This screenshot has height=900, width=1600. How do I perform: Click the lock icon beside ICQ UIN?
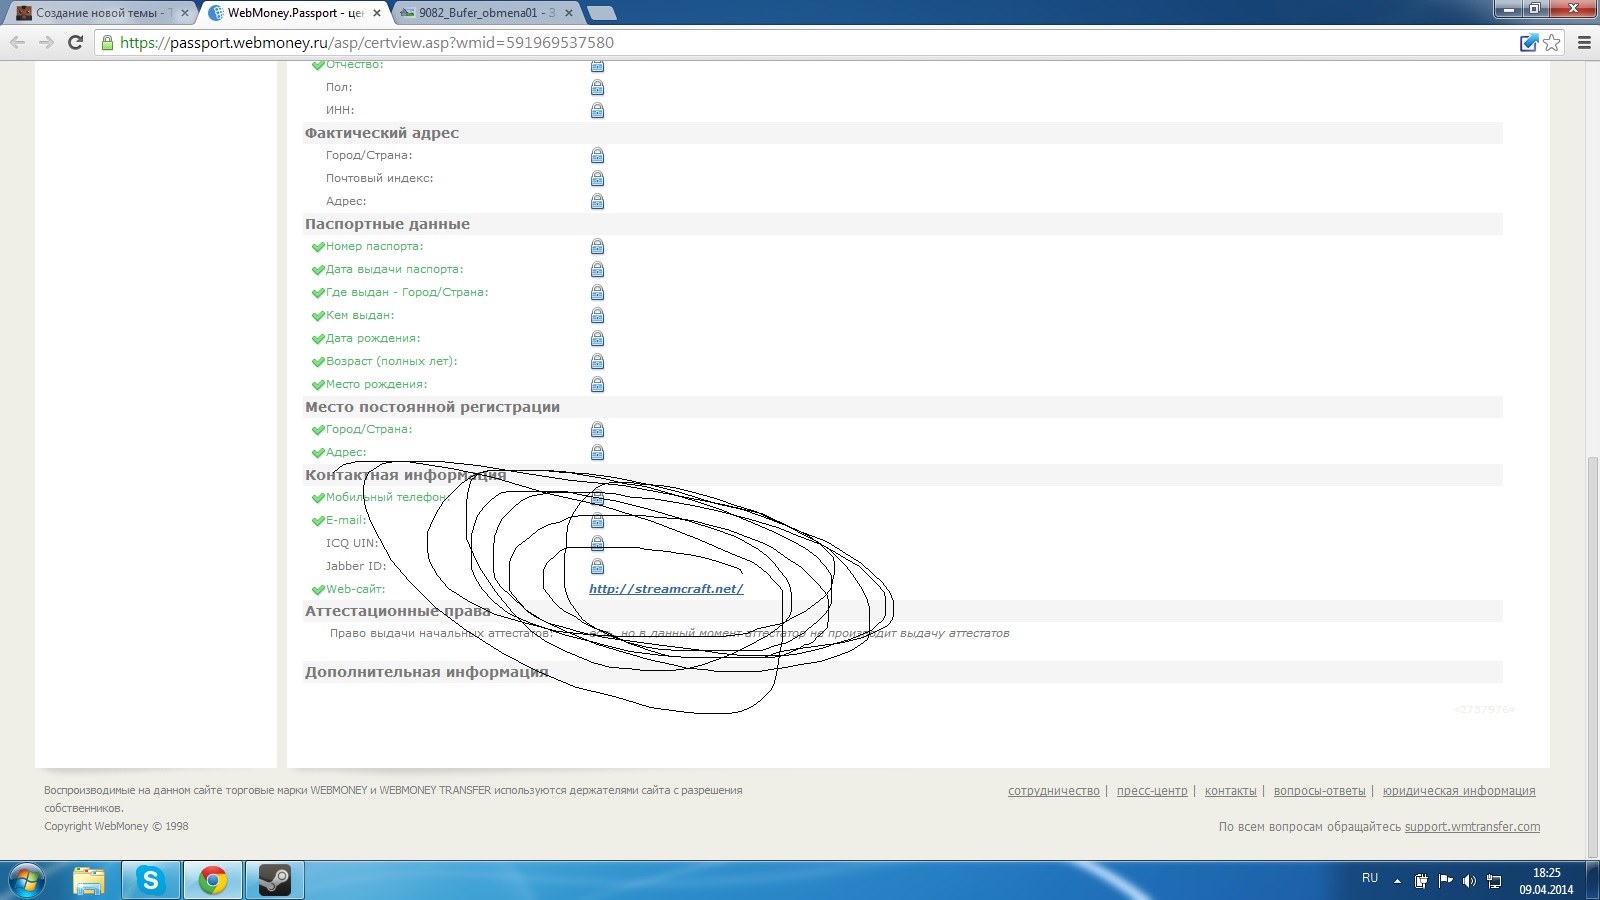(597, 544)
